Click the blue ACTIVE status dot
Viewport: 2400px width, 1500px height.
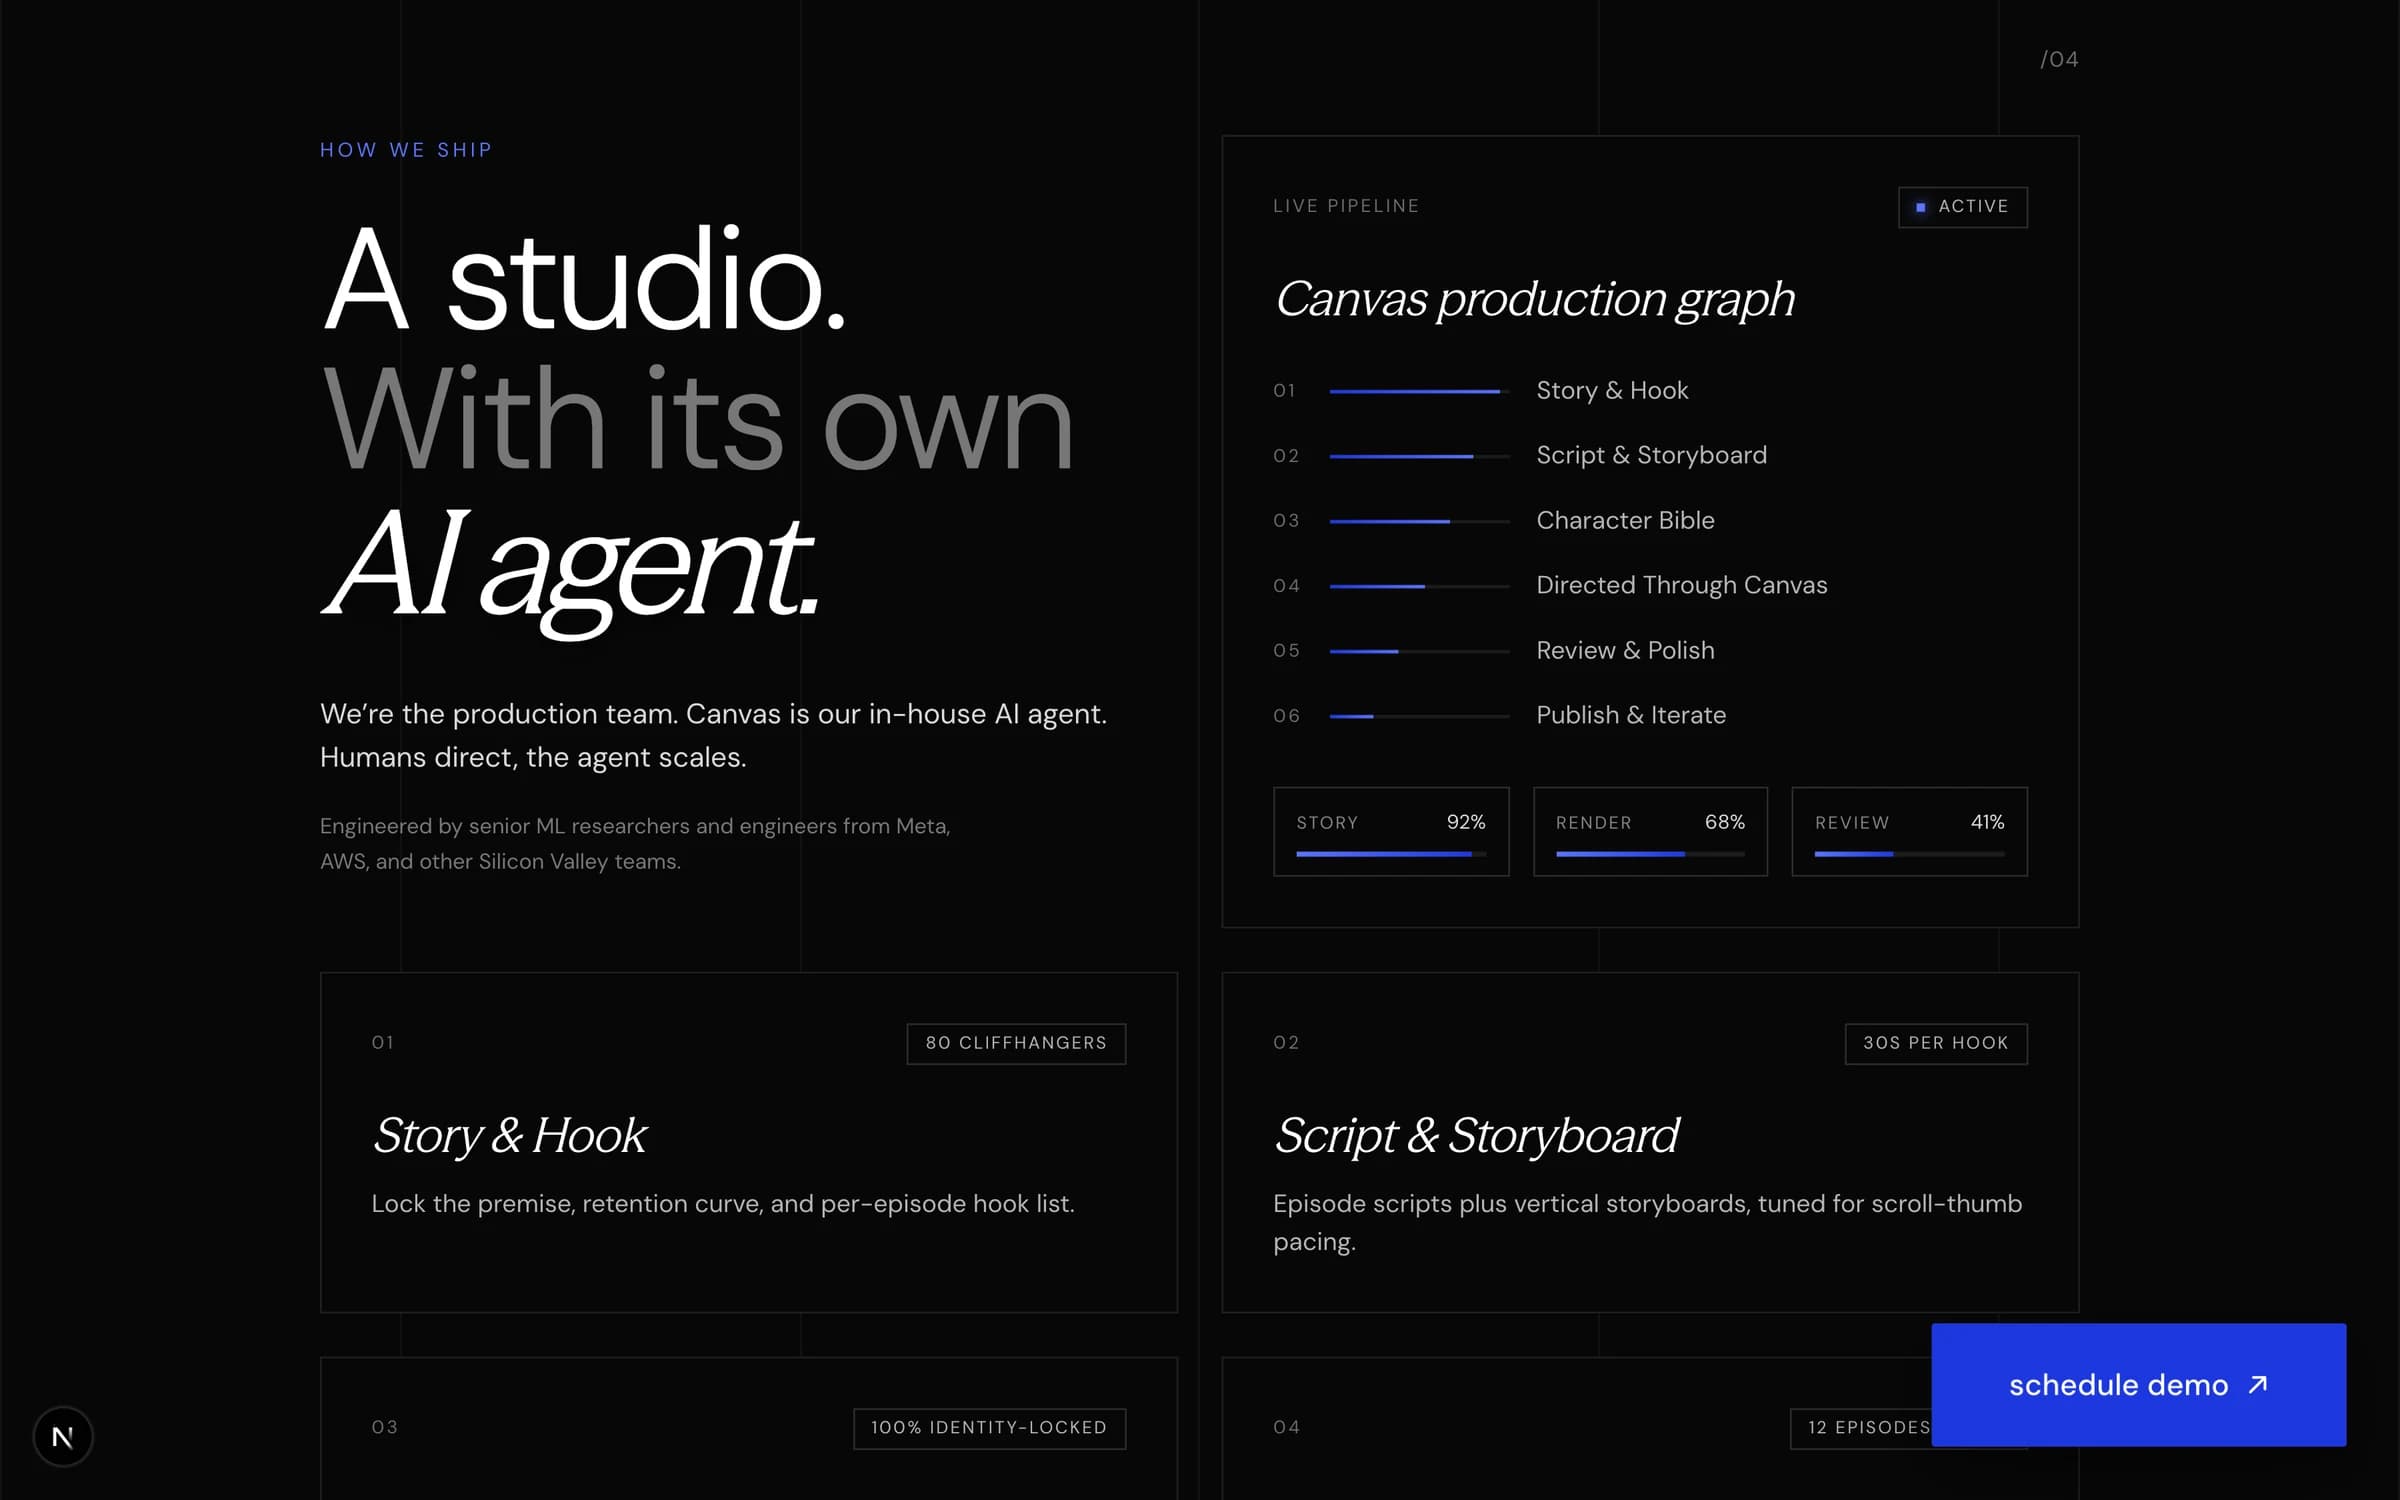[x=1920, y=207]
